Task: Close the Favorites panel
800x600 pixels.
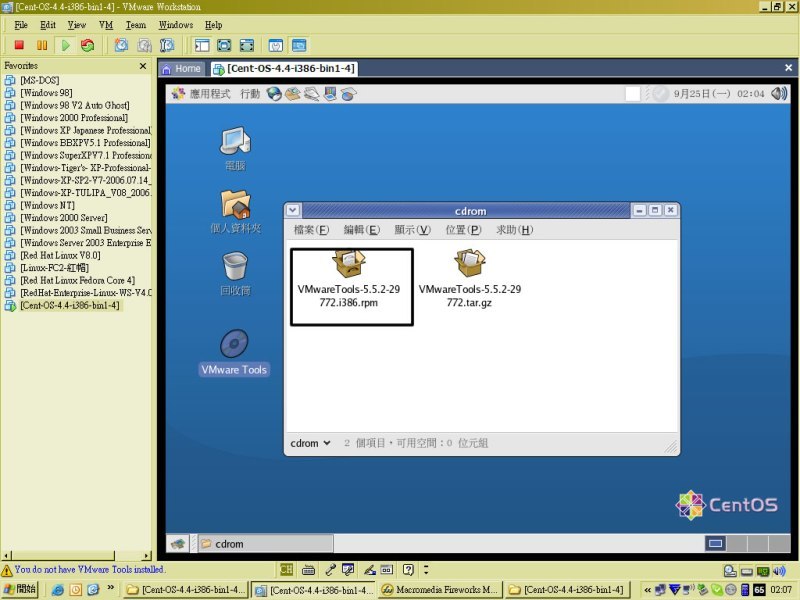Action: (x=143, y=66)
